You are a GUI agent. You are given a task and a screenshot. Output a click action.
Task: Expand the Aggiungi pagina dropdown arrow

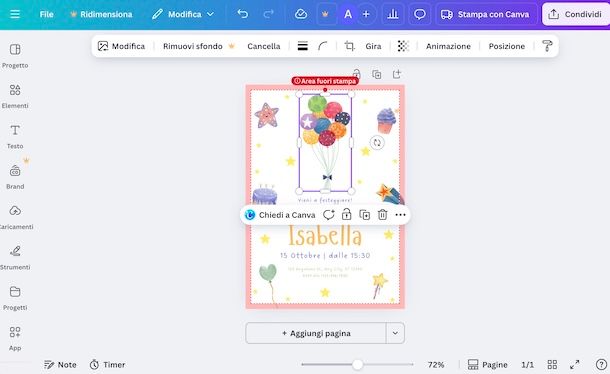coord(395,334)
